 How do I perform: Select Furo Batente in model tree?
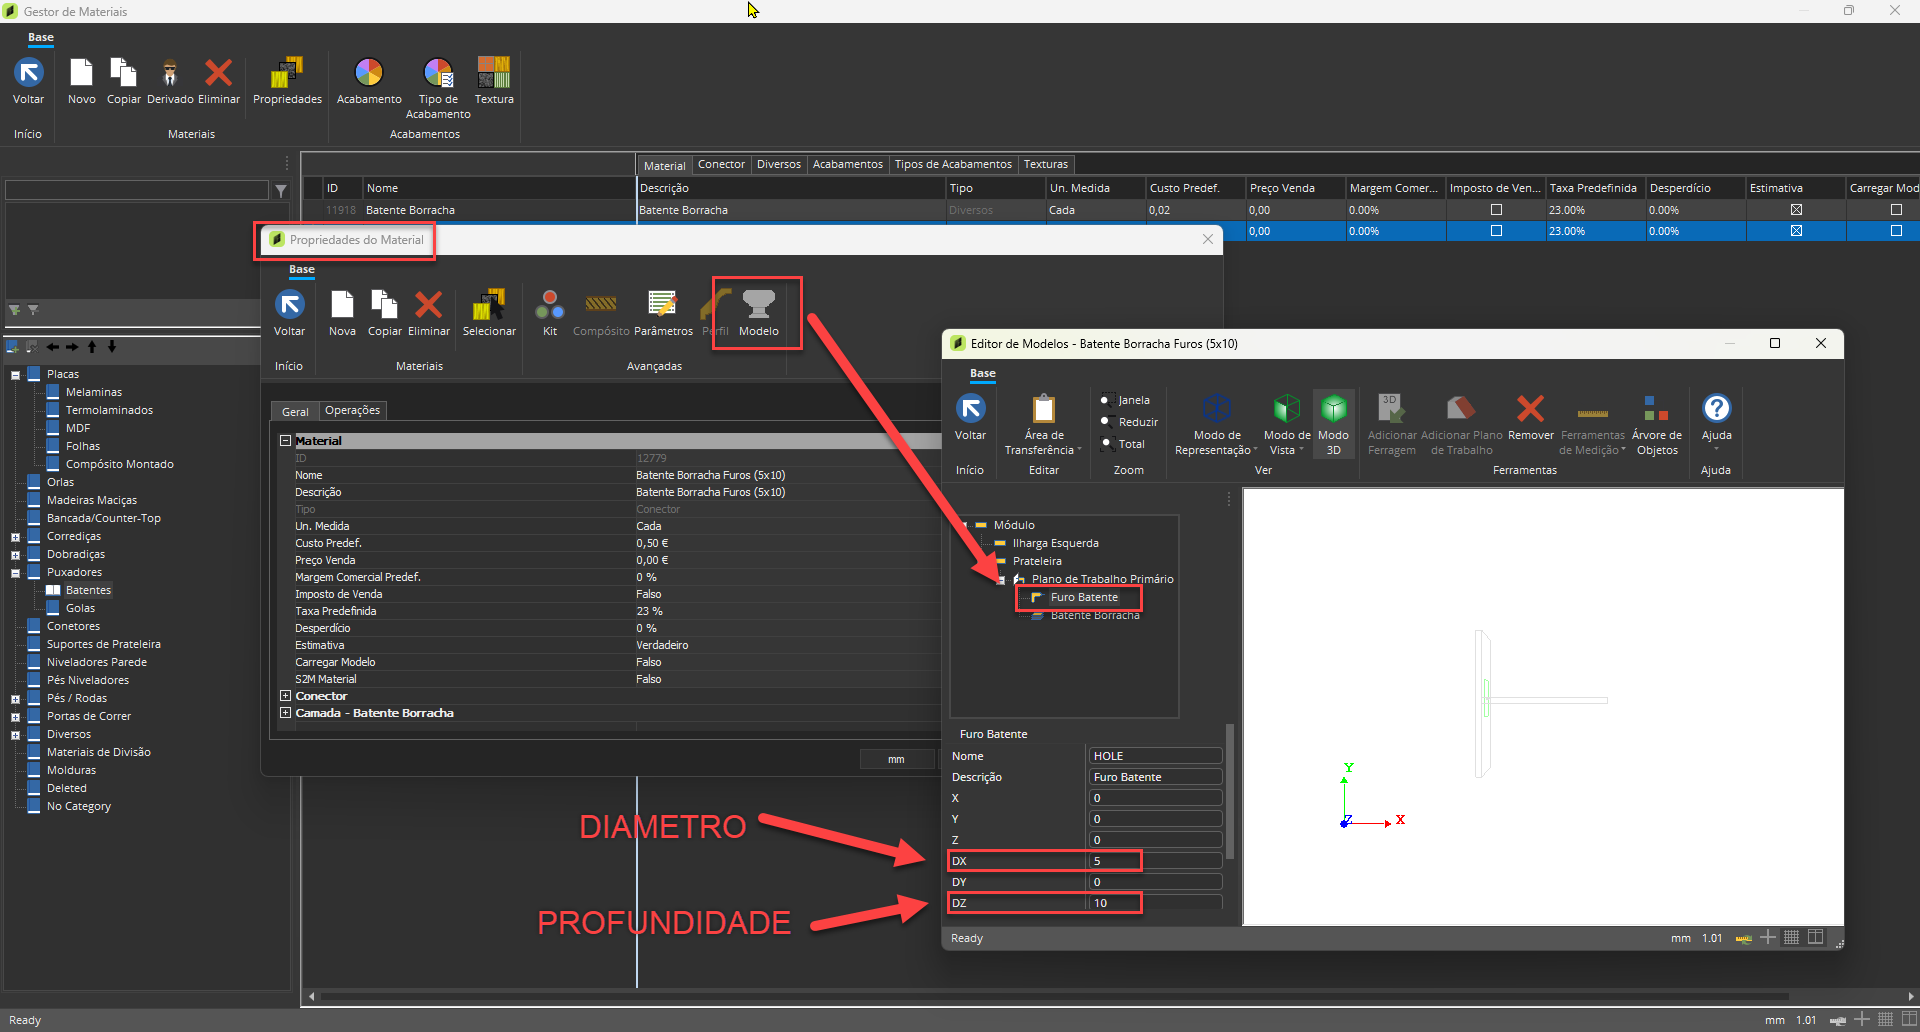coord(1084,598)
